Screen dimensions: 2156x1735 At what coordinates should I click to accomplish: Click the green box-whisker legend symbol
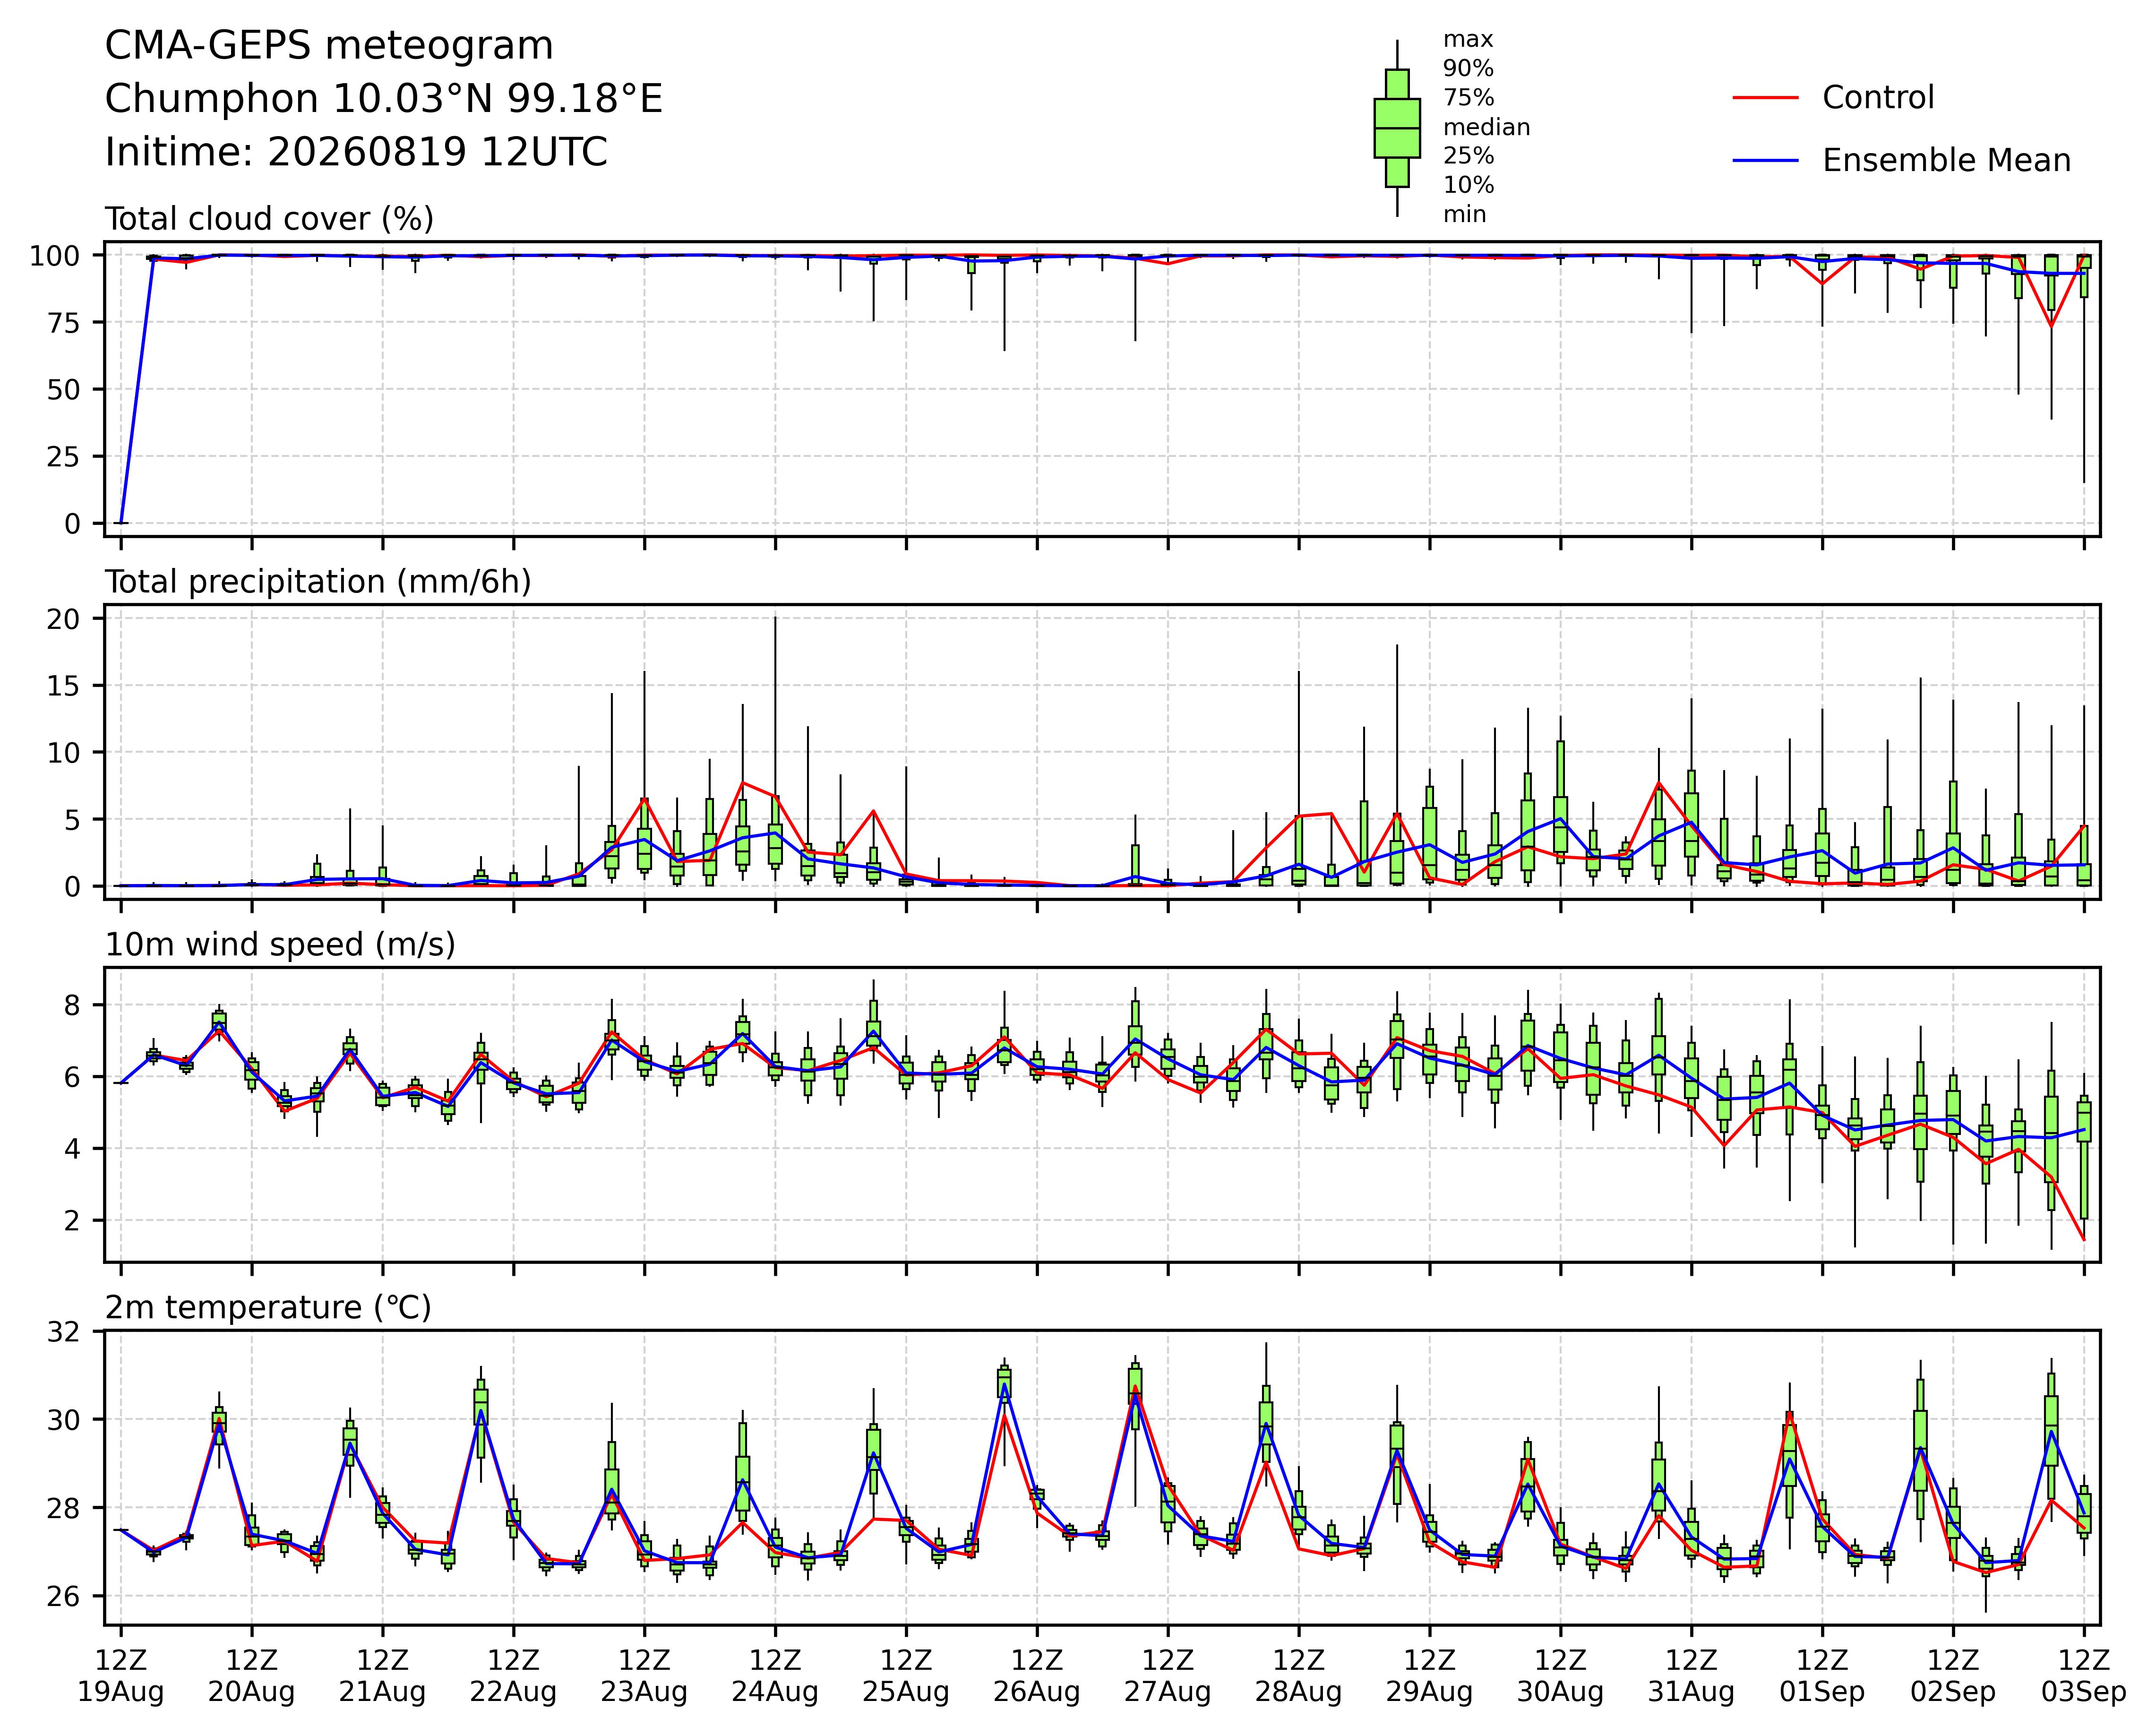point(1397,128)
